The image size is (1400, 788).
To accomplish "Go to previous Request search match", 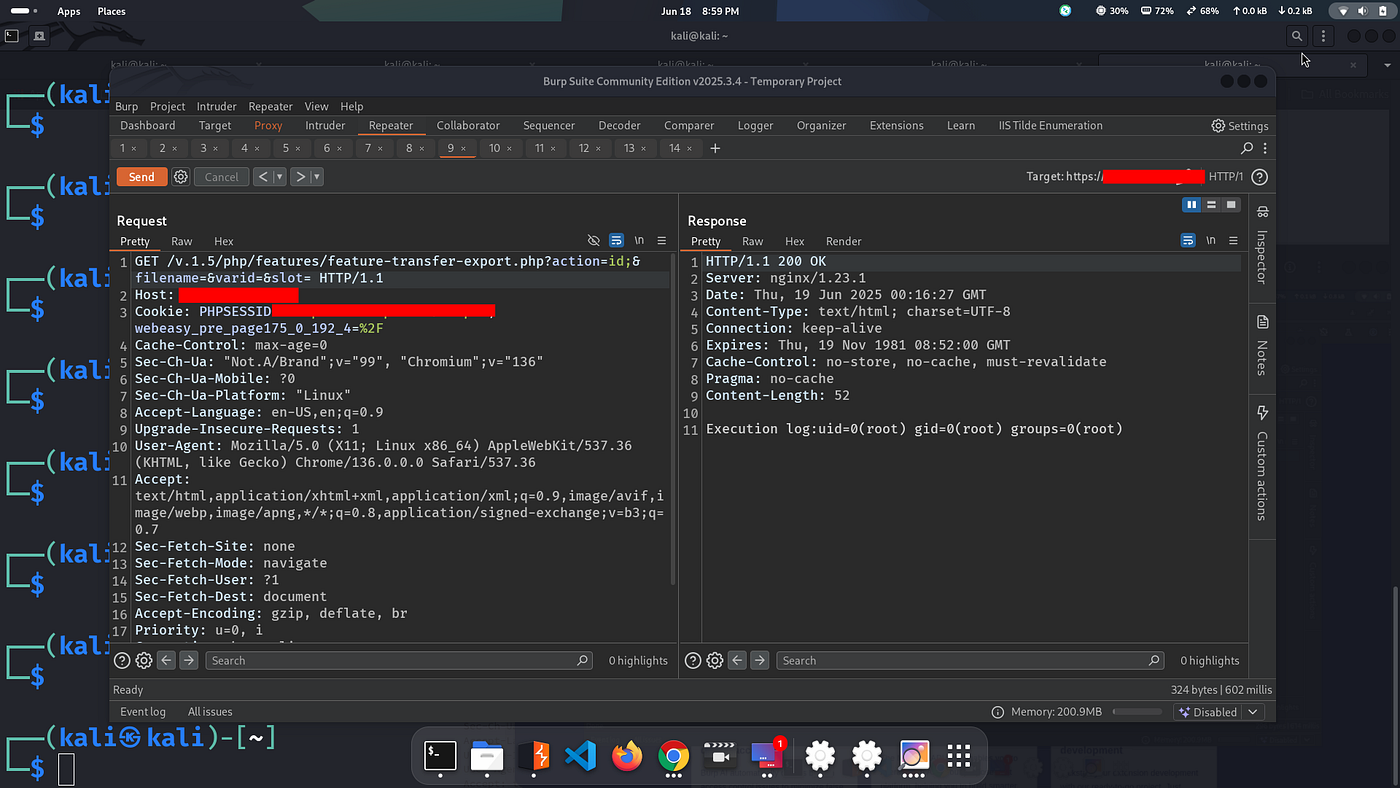I will pos(166,660).
